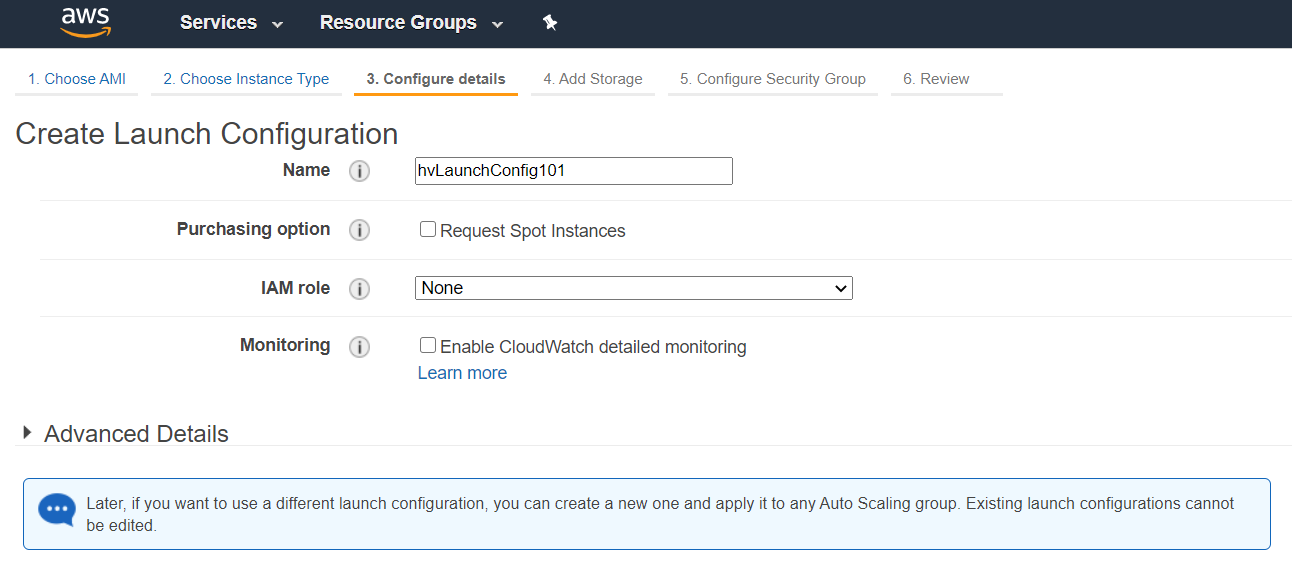Click the blue chat bubble icon

(x=57, y=510)
